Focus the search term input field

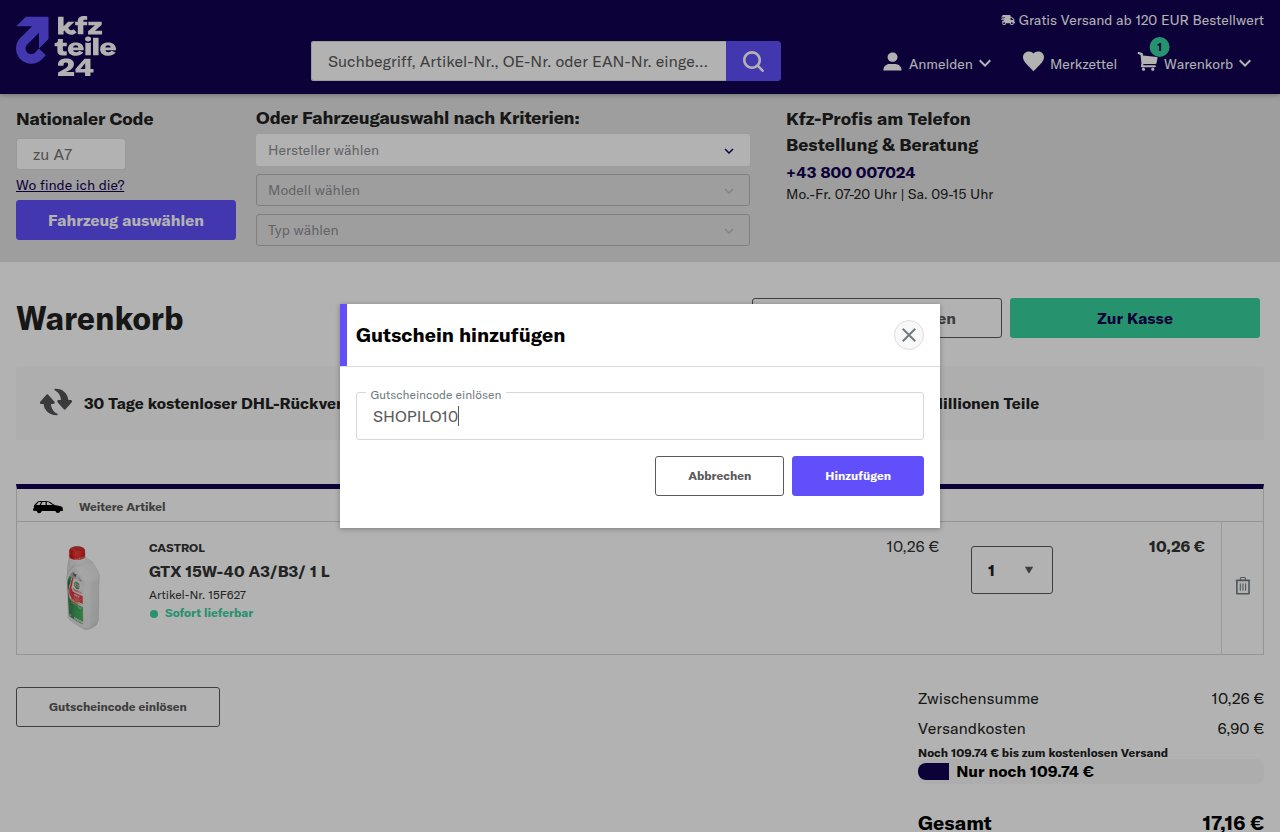(518, 61)
